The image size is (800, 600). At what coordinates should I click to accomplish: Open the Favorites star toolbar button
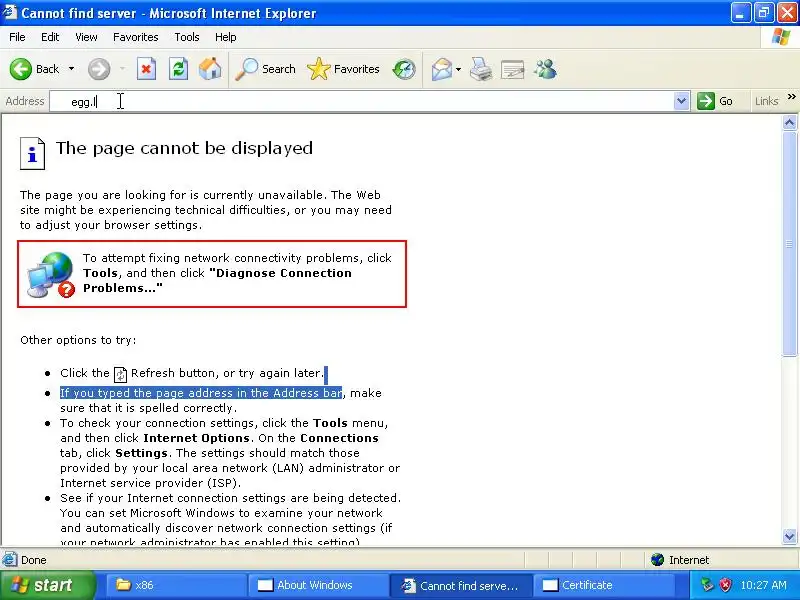click(343, 69)
